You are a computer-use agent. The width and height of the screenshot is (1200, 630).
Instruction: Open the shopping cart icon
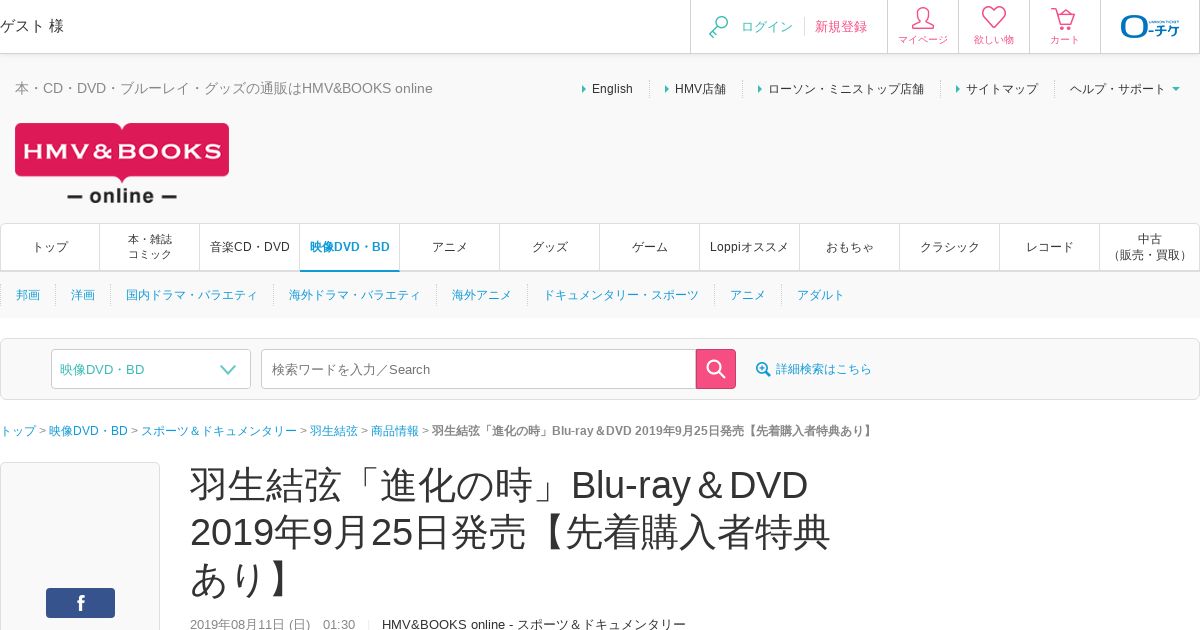pyautogui.click(x=1064, y=19)
